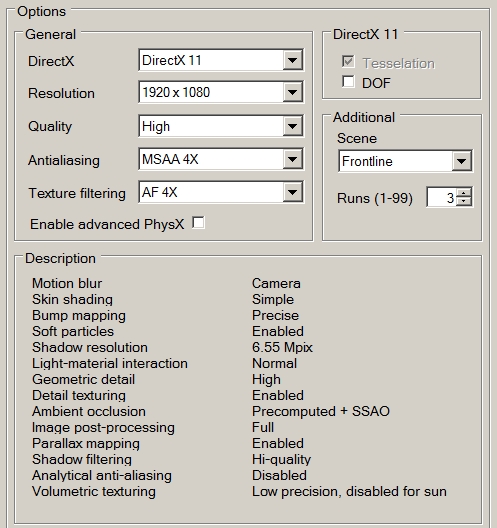The height and width of the screenshot is (528, 497).
Task: Enable the advanced PhysX checkbox
Action: tap(198, 223)
